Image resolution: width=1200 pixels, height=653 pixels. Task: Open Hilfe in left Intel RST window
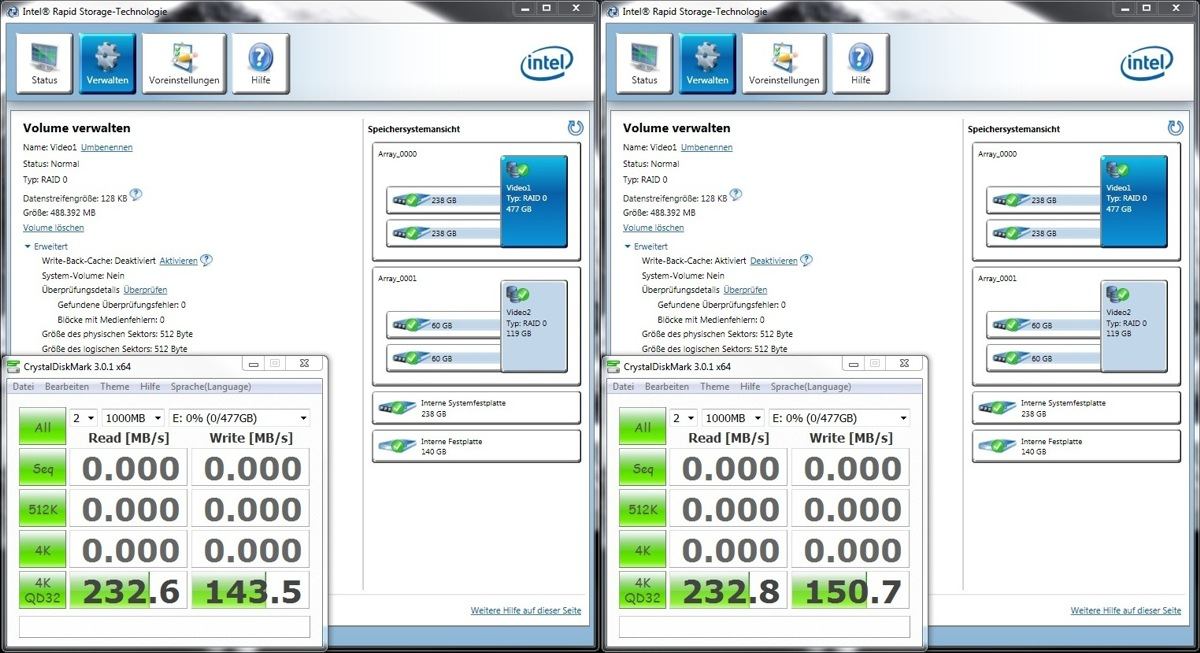(x=261, y=64)
